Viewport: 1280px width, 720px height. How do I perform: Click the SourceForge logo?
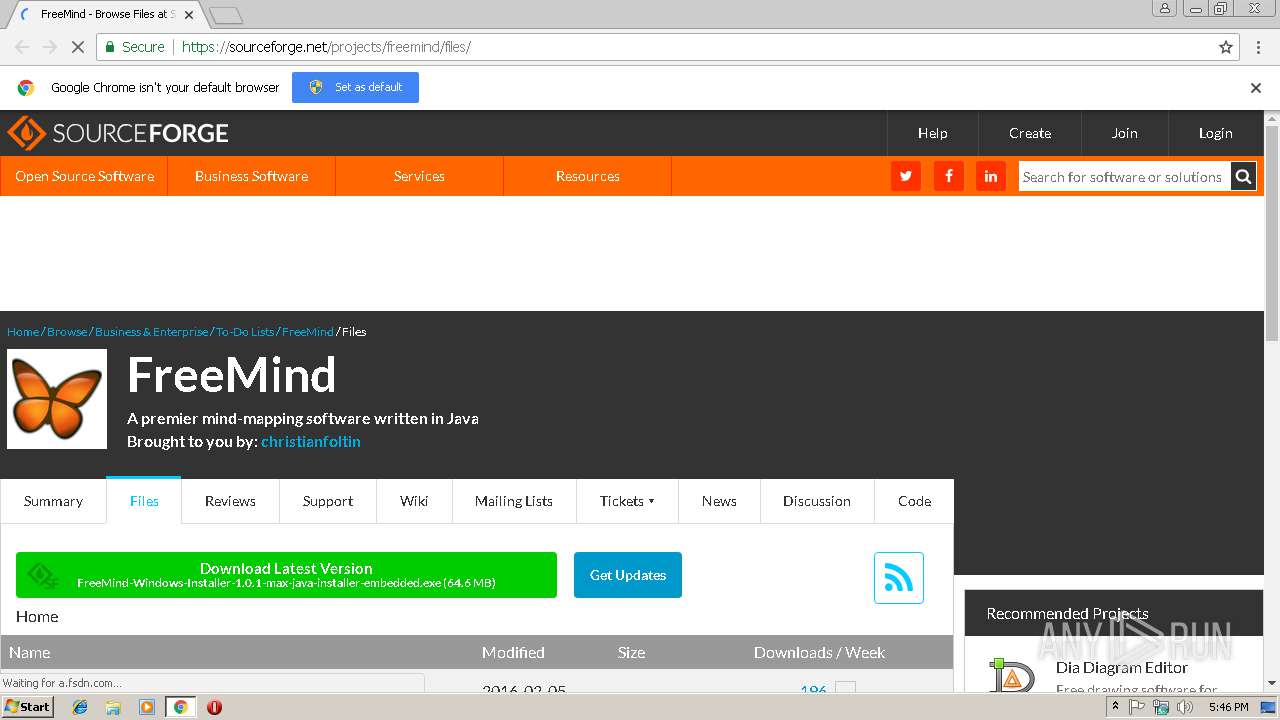pos(118,133)
